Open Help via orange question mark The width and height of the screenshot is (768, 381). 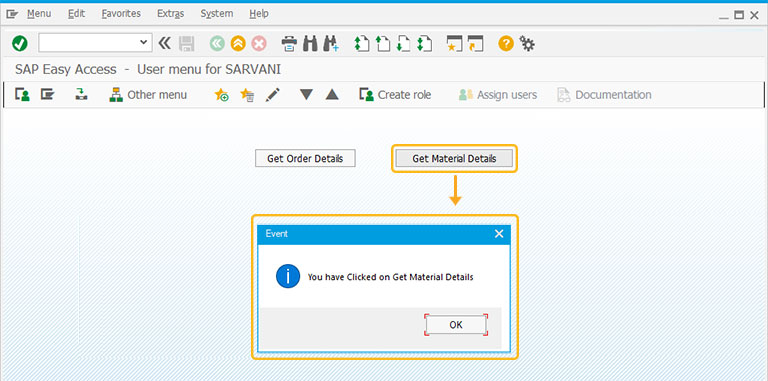point(506,44)
